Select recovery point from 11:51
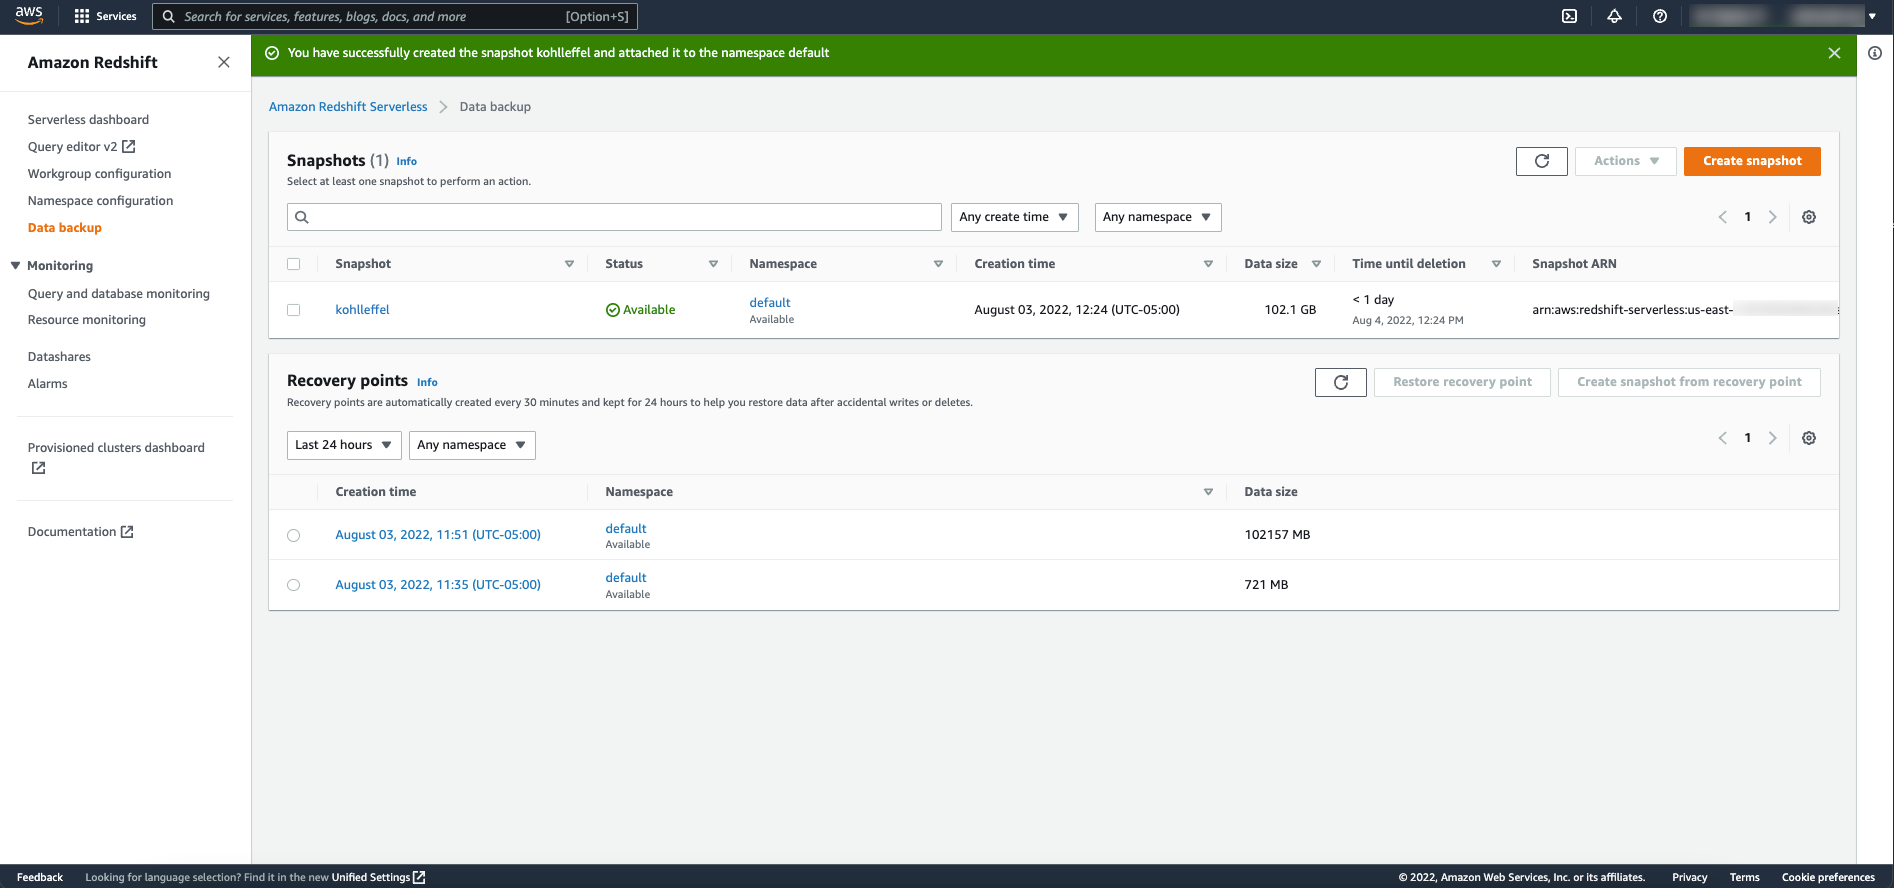The width and height of the screenshot is (1894, 888). (x=294, y=535)
